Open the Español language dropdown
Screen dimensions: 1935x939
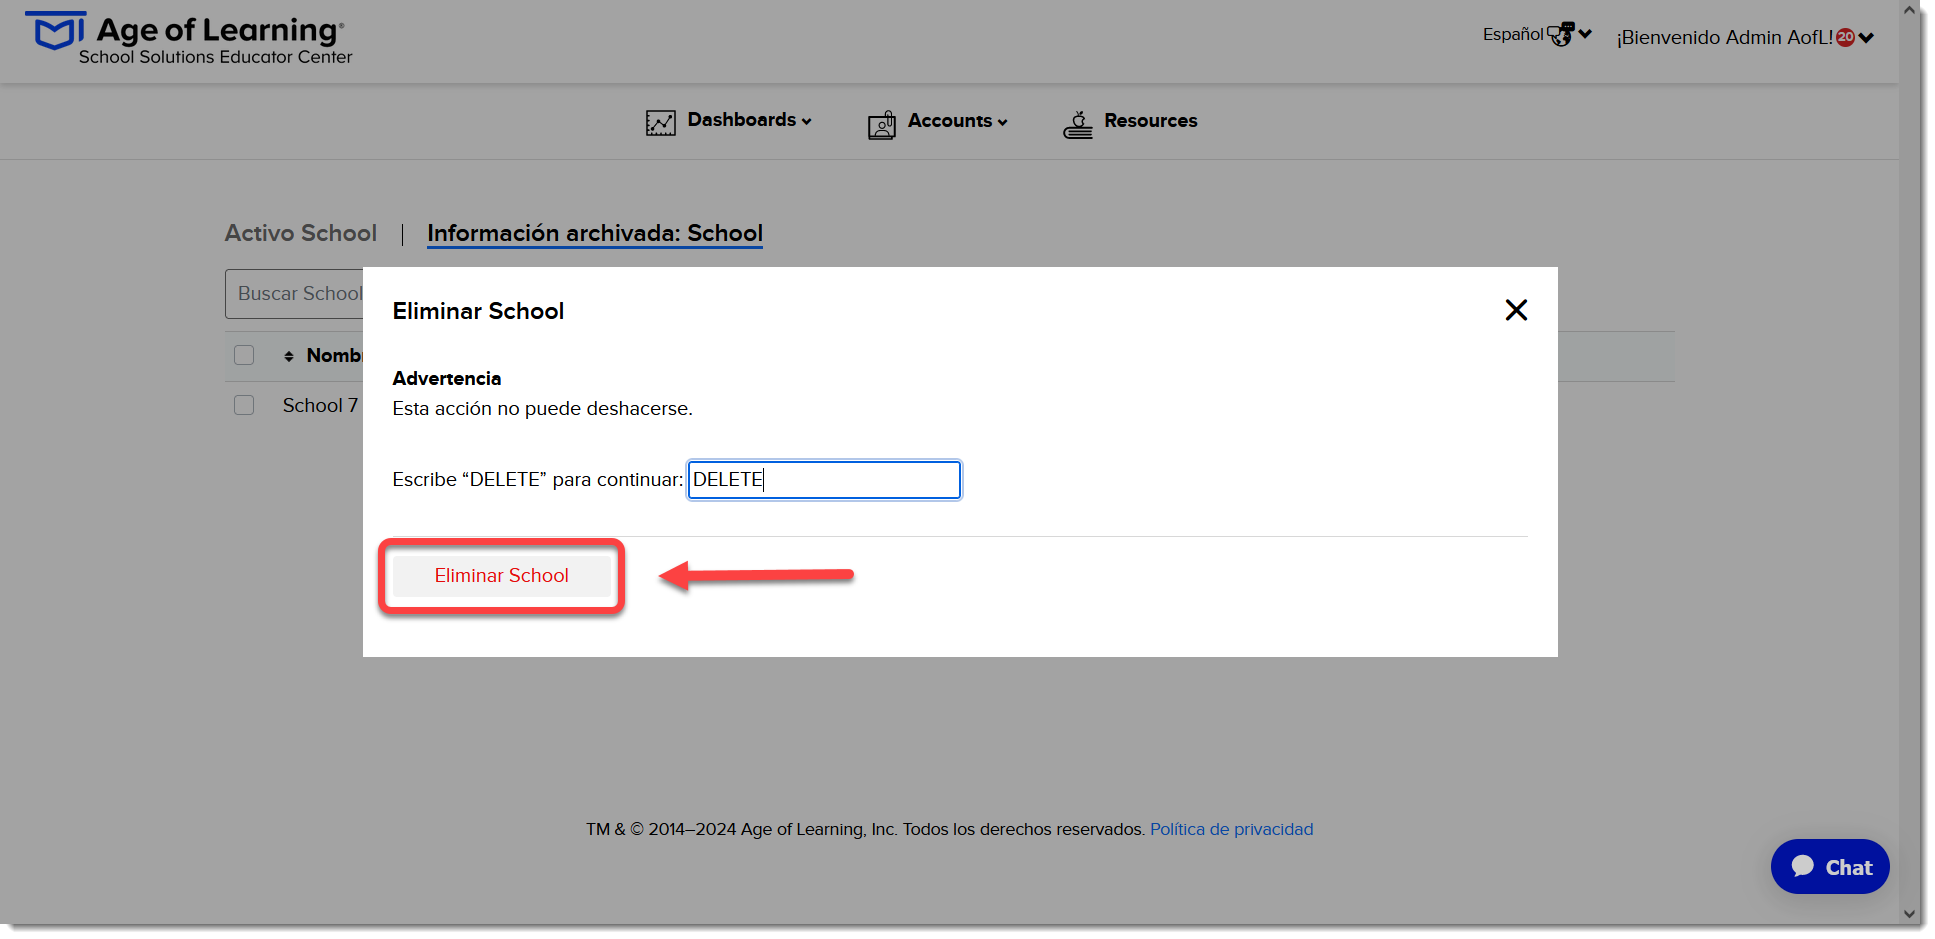pyautogui.click(x=1537, y=34)
